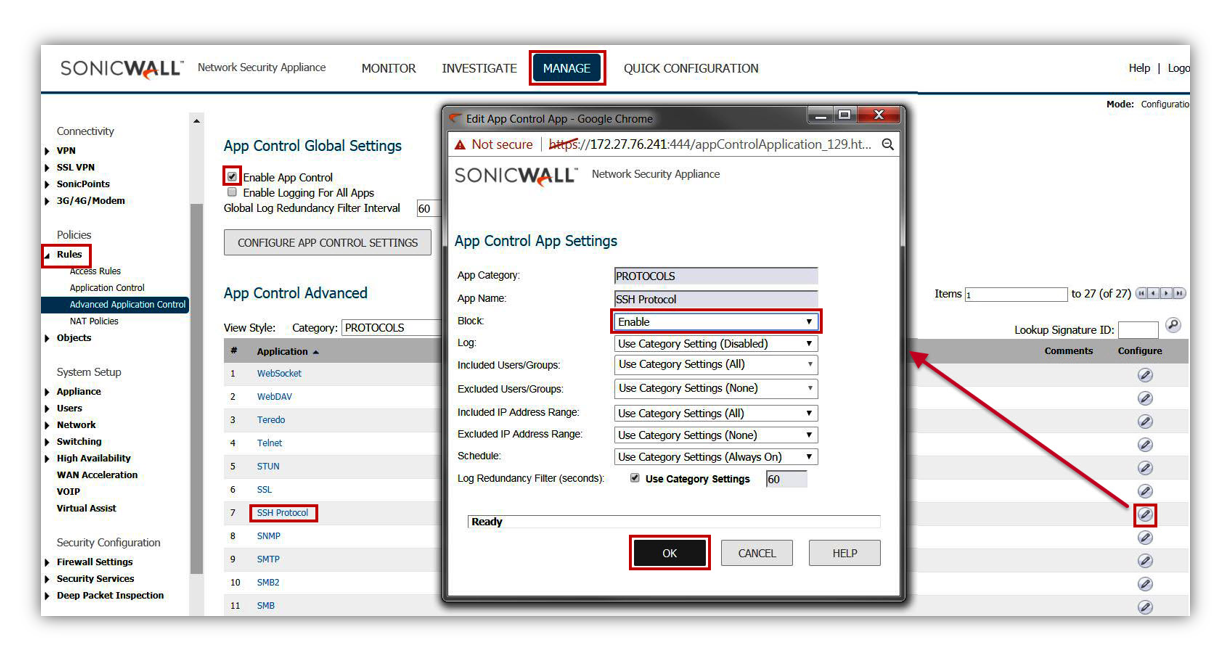
Task: Check Enable Logging For All Apps
Action: [232, 192]
